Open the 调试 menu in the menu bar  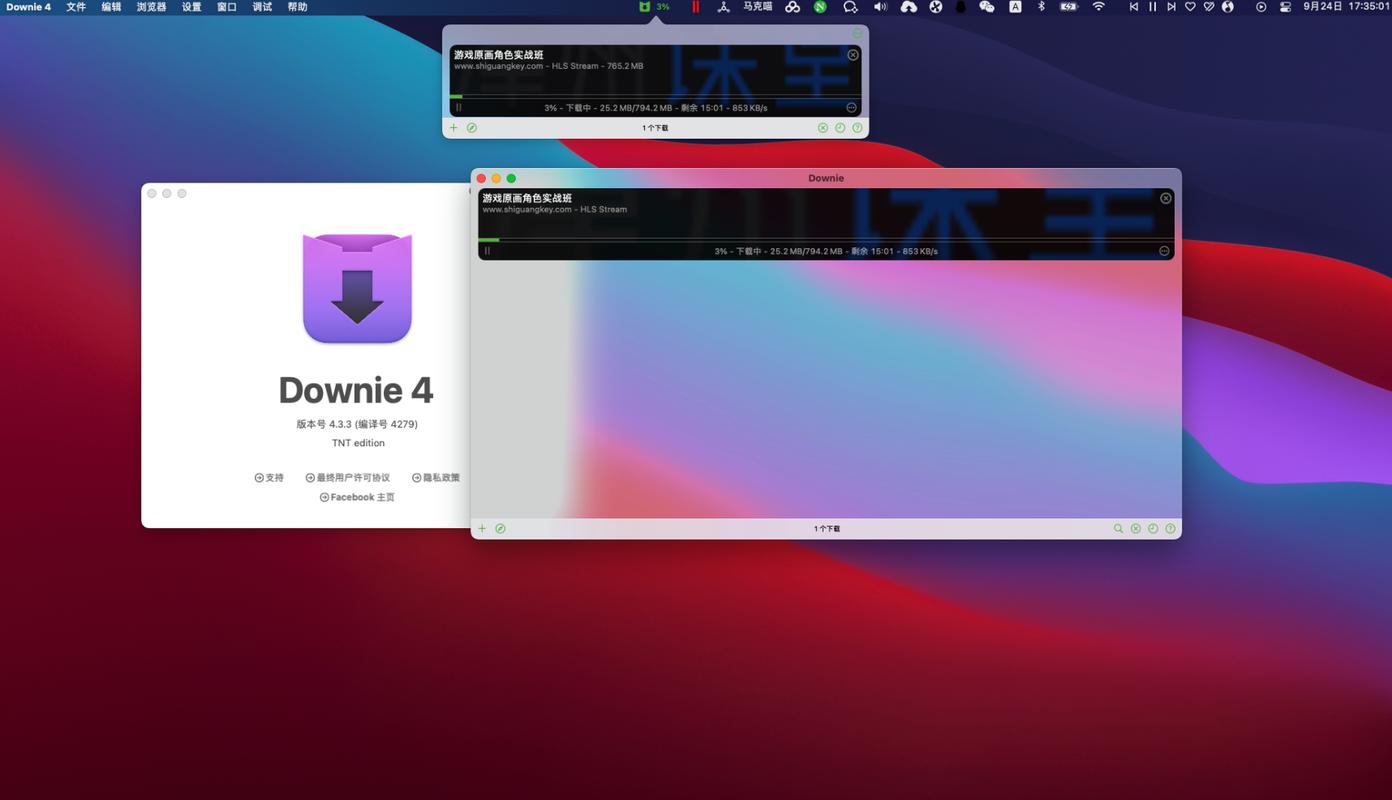(x=262, y=7)
